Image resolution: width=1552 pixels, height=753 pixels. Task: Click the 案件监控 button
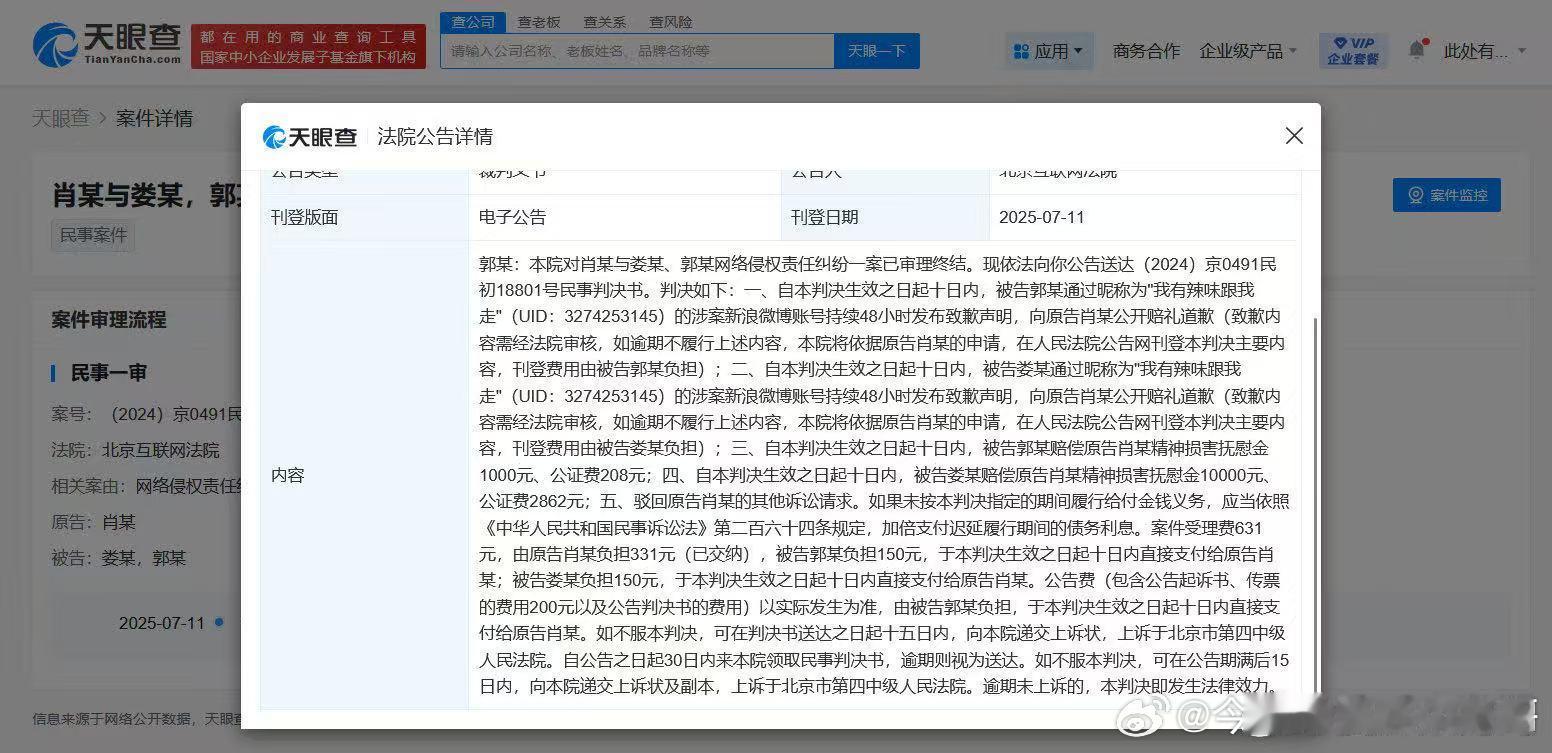(x=1446, y=195)
